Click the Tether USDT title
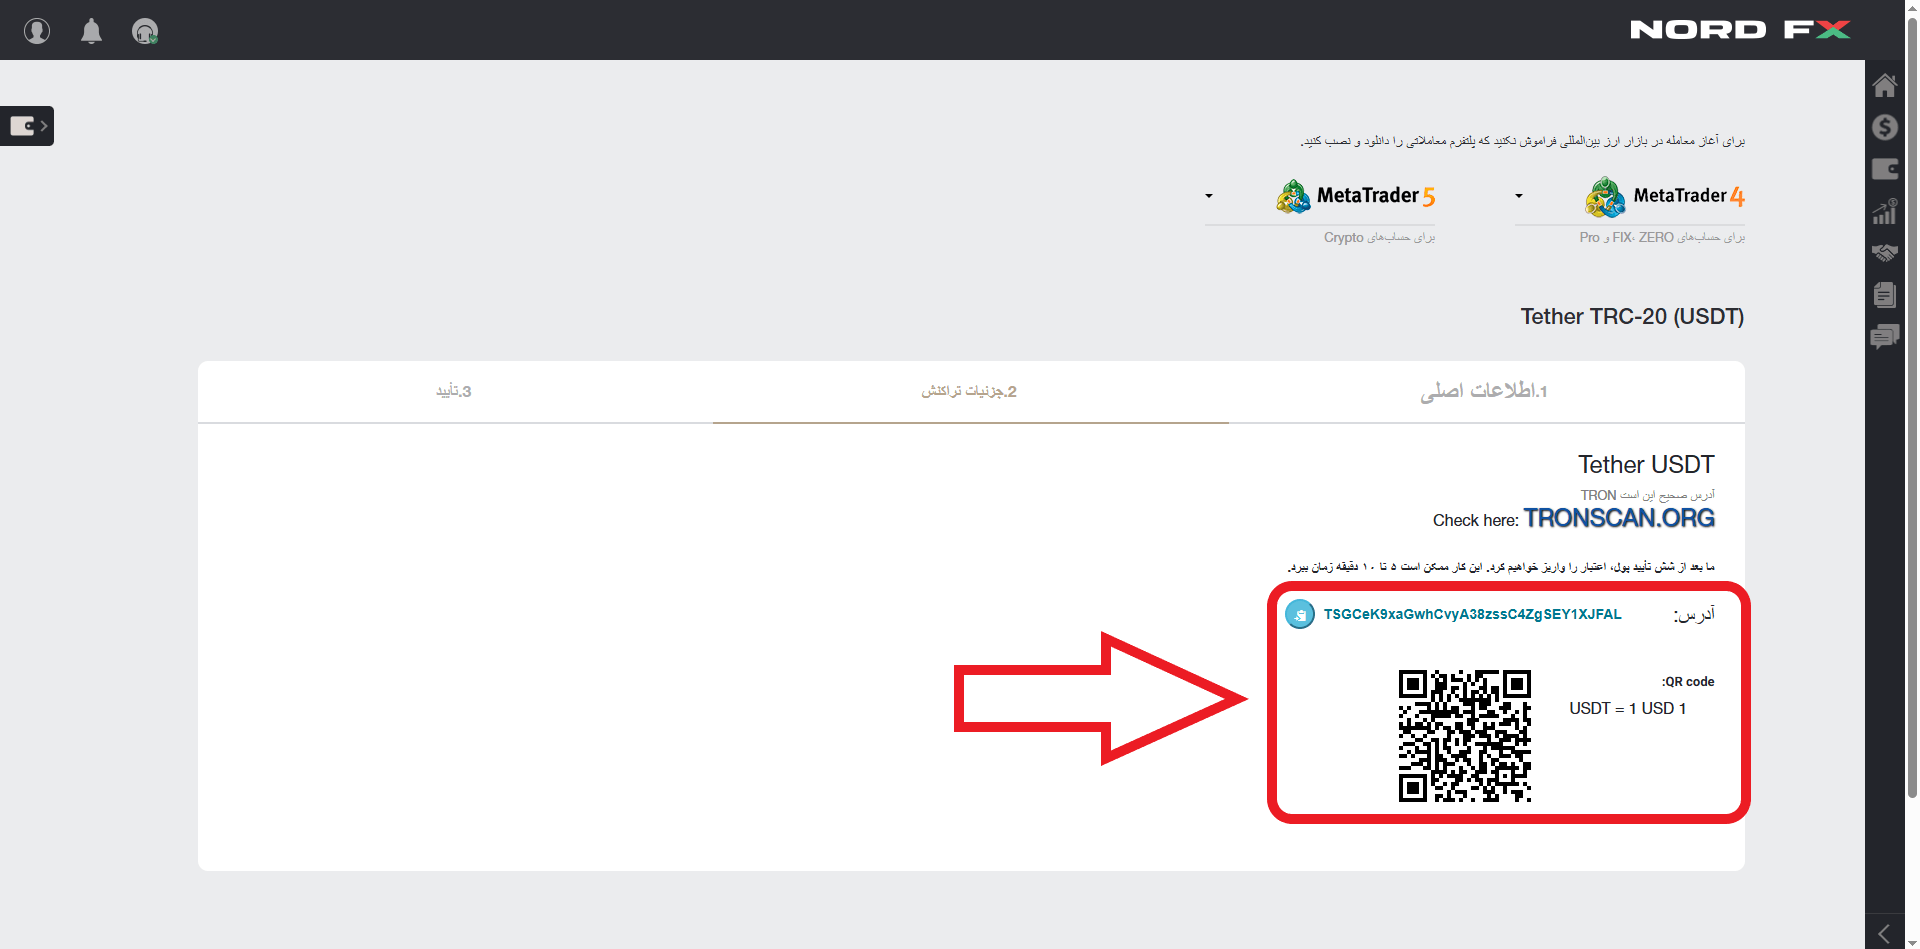The image size is (1920, 949). [x=1646, y=465]
